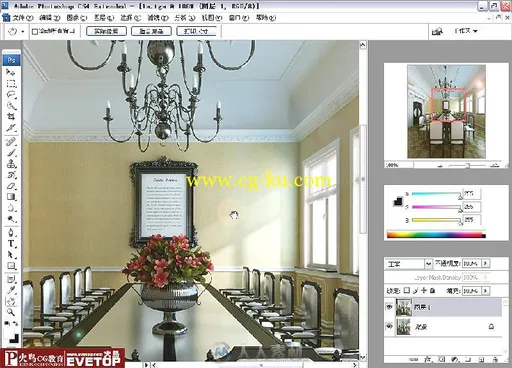Select the Hand tool in the toolbox
The image size is (512, 368).
click(11, 301)
